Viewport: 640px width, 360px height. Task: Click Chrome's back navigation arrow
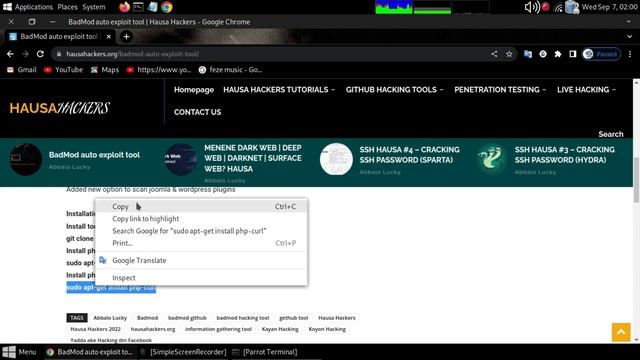click(x=10, y=54)
